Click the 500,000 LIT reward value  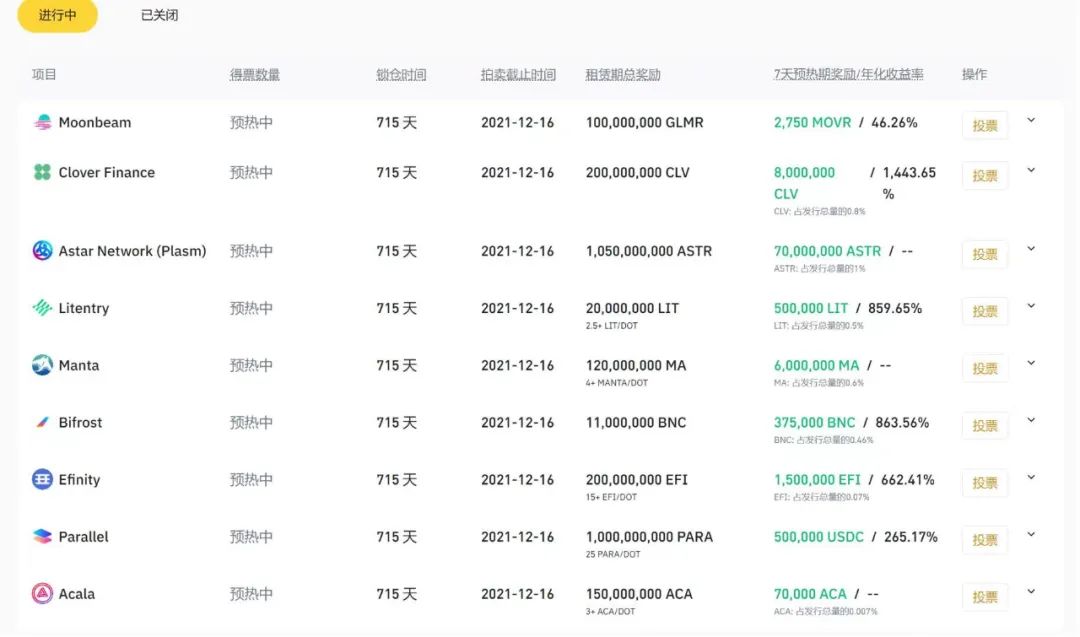point(811,309)
